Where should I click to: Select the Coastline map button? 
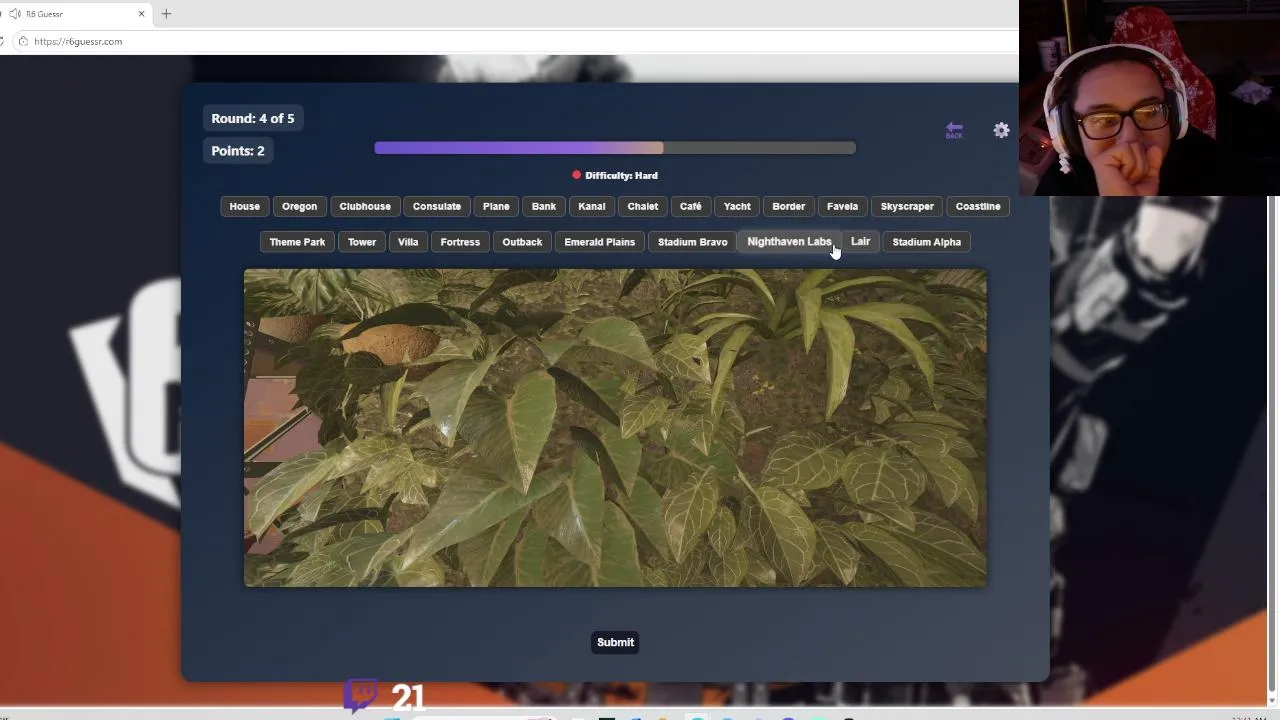[x=978, y=206]
